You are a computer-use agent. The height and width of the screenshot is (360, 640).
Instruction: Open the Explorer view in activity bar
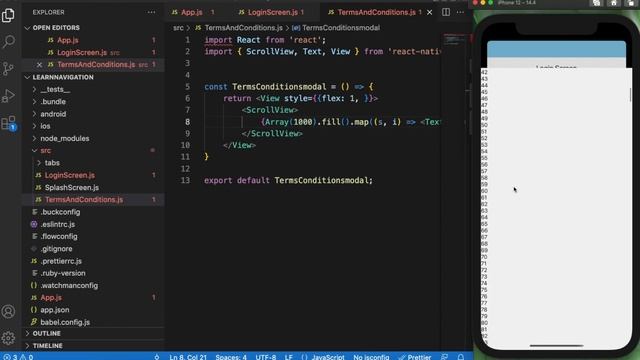(x=8, y=16)
